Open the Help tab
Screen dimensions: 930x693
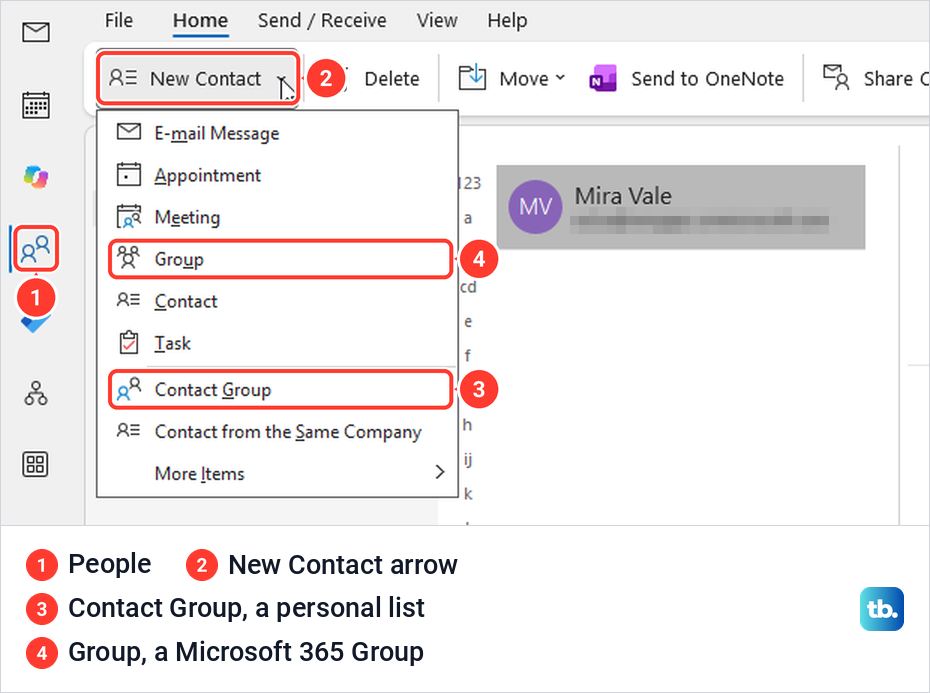pos(507,20)
